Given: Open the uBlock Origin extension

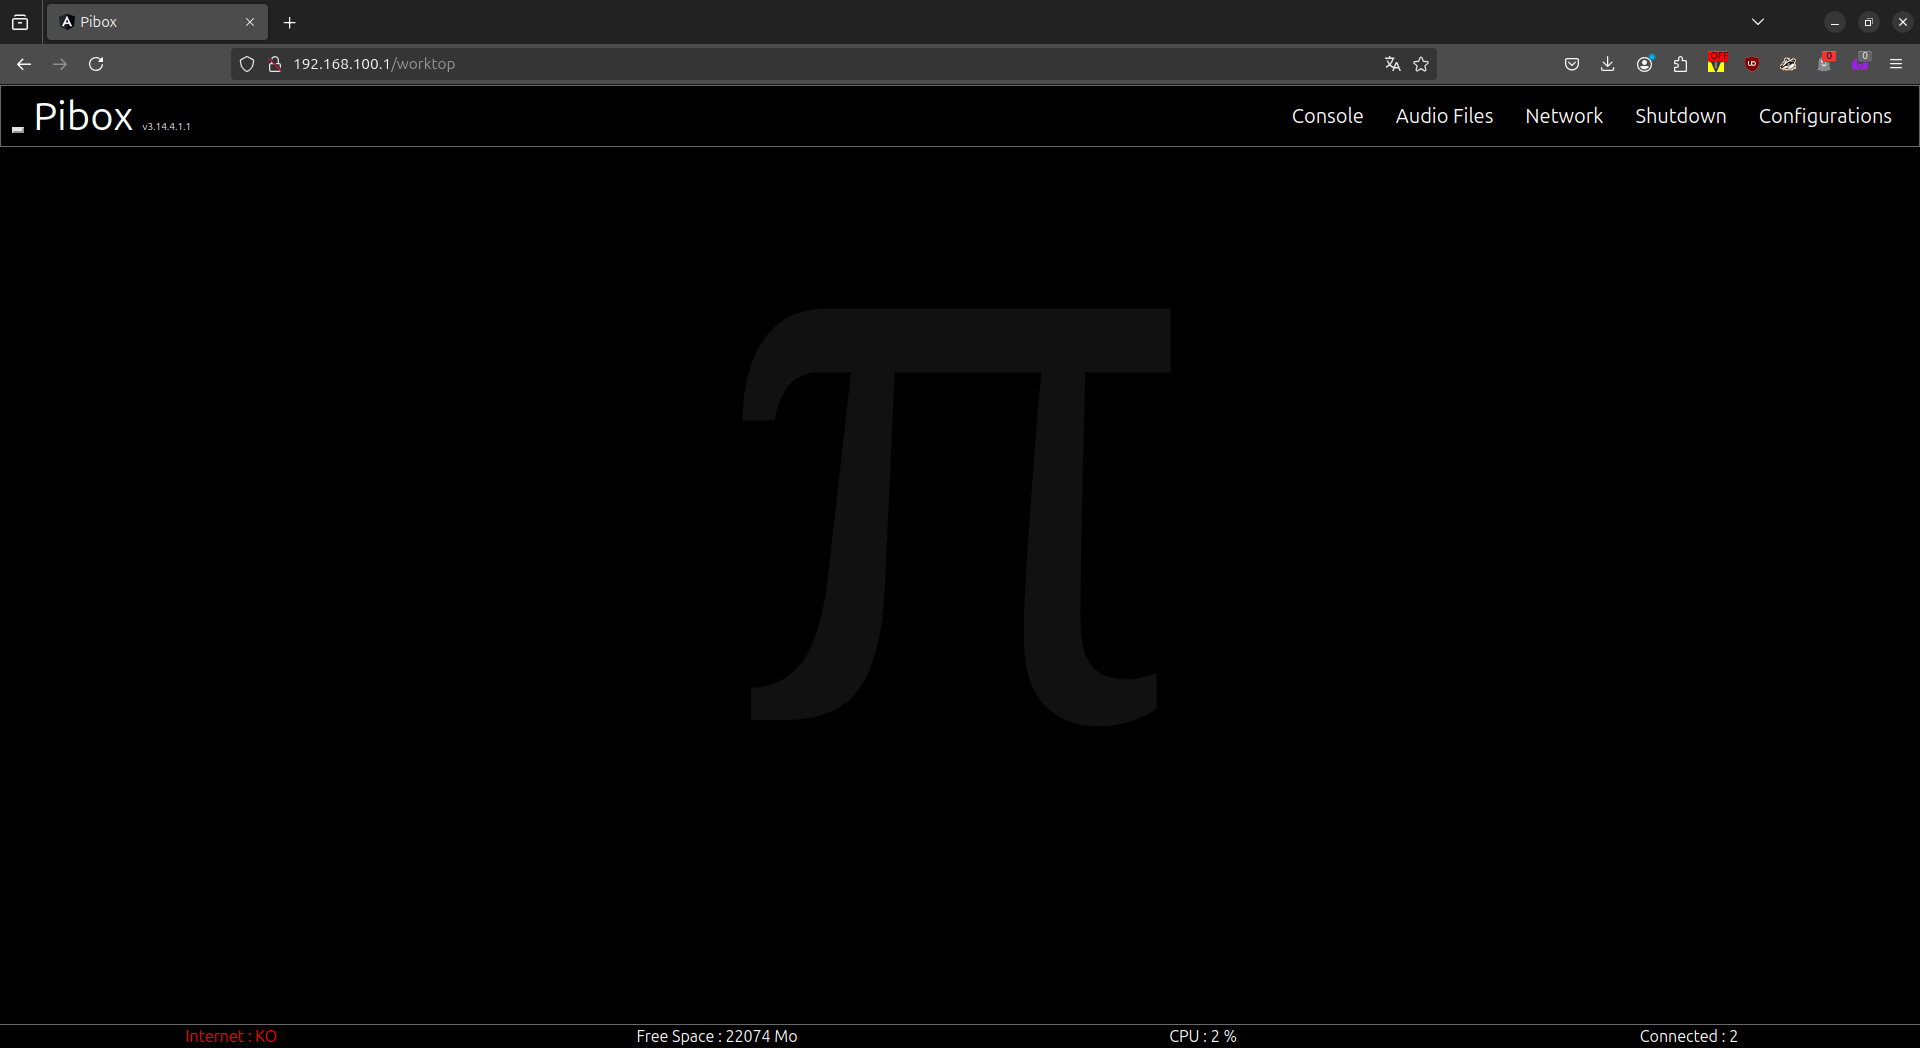Looking at the screenshot, I should coord(1752,64).
